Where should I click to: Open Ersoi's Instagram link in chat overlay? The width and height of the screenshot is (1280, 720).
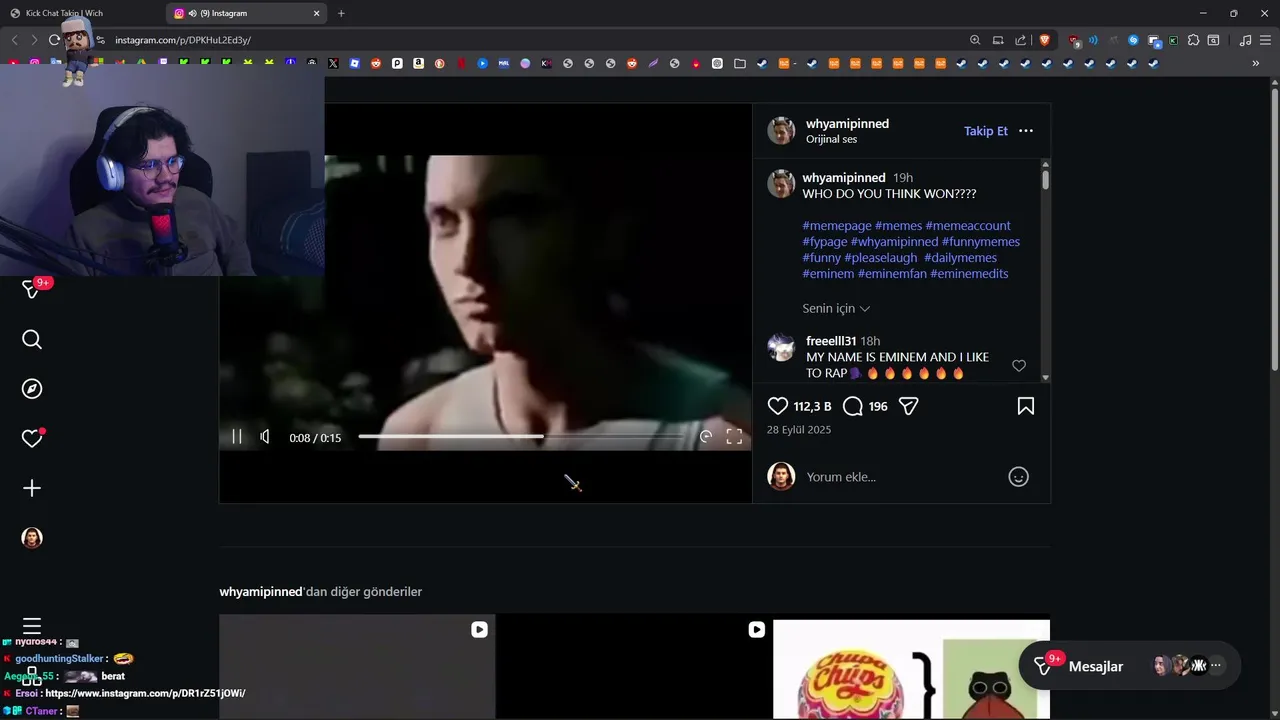coord(145,693)
